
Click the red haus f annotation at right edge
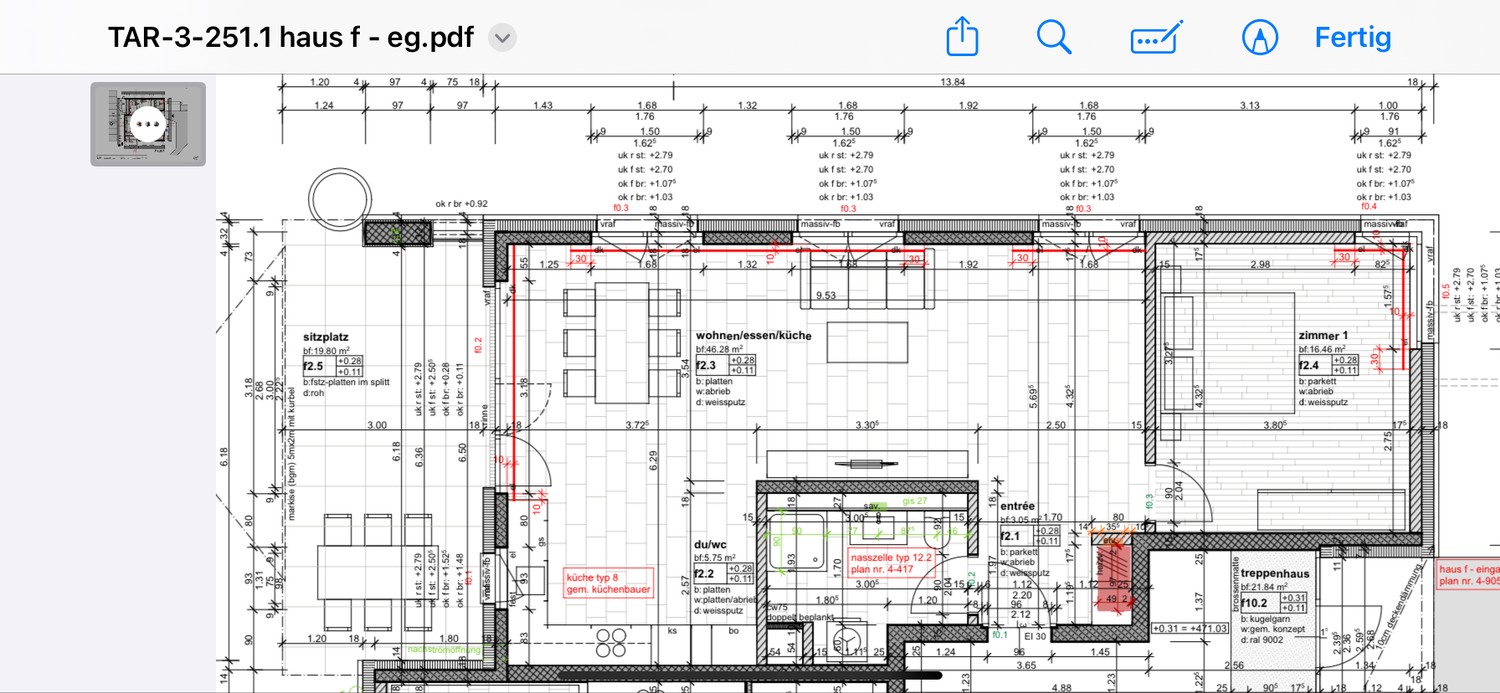pyautogui.click(x=1466, y=572)
